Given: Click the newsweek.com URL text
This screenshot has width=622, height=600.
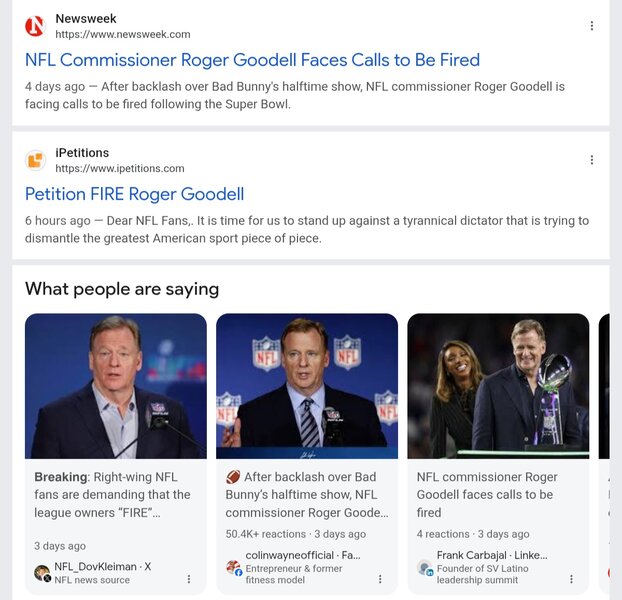Looking at the screenshot, I should 122,34.
